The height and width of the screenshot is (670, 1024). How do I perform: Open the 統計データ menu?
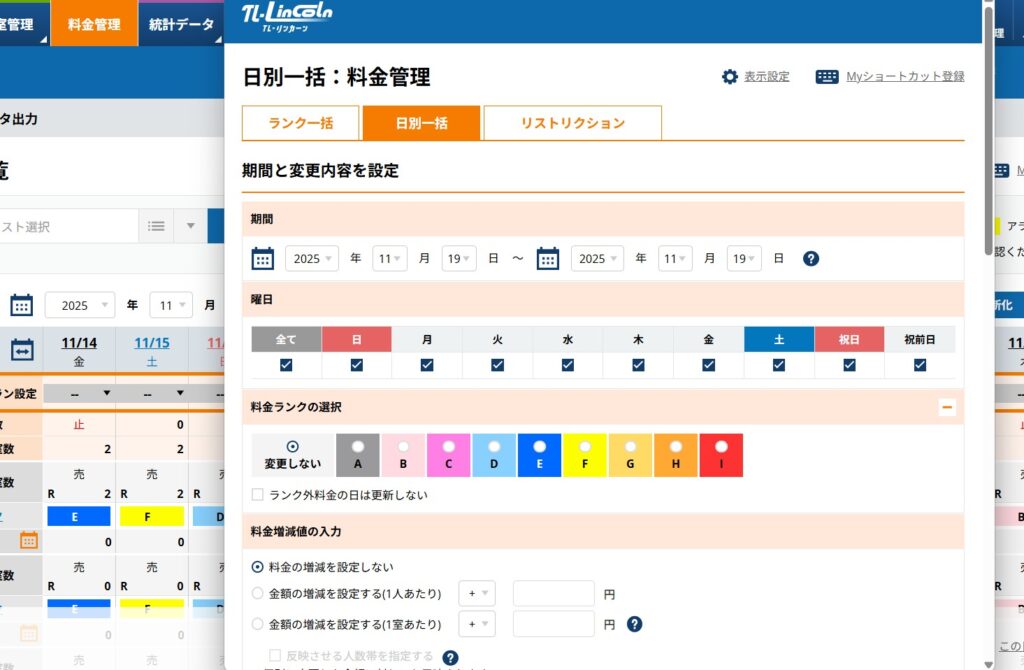pyautogui.click(x=180, y=24)
